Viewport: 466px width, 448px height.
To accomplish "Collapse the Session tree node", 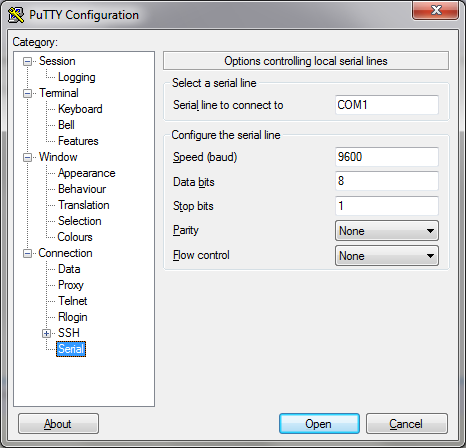I will (27, 61).
